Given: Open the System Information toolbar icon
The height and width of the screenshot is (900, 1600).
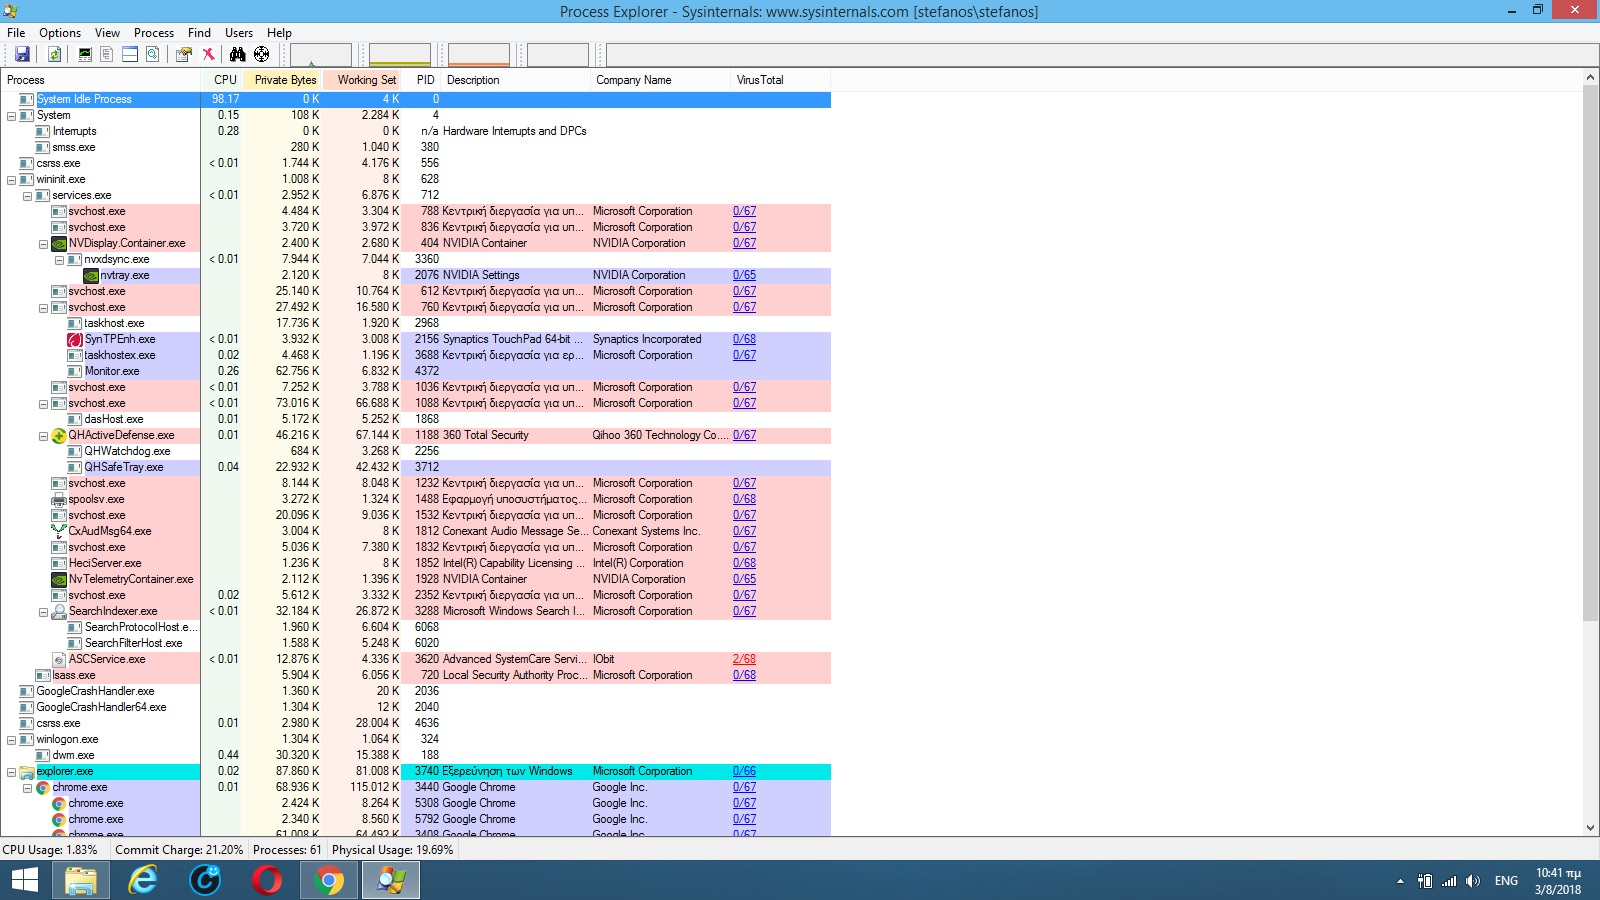Looking at the screenshot, I should (x=85, y=54).
